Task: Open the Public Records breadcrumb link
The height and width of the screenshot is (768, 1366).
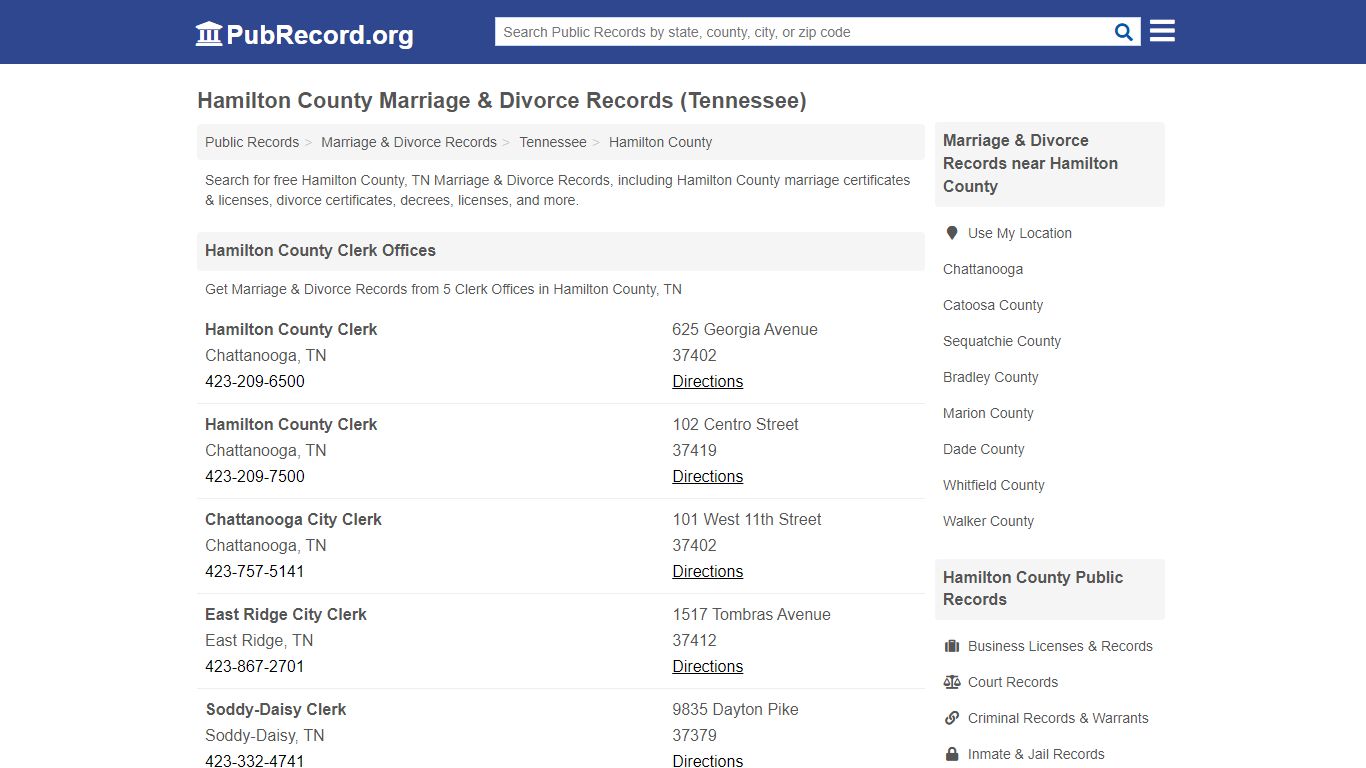Action: coord(252,142)
